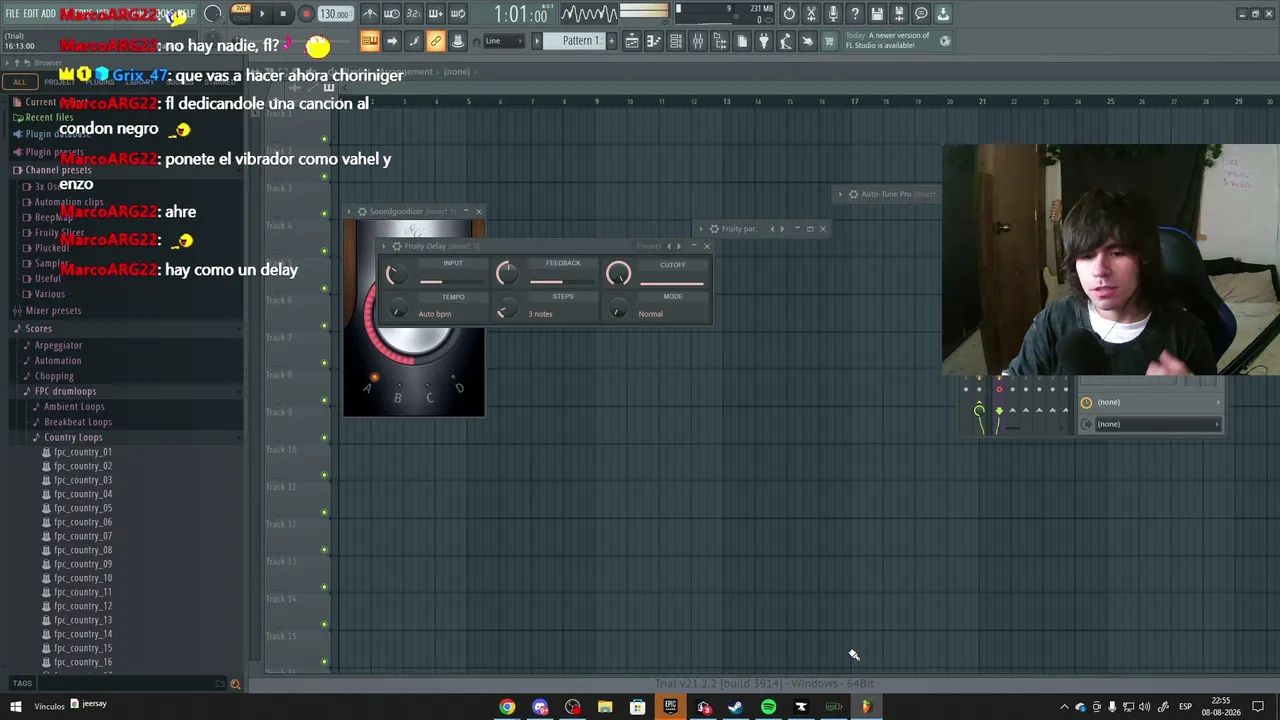Stop playback with the stop button
The image size is (1280, 720).
(283, 14)
